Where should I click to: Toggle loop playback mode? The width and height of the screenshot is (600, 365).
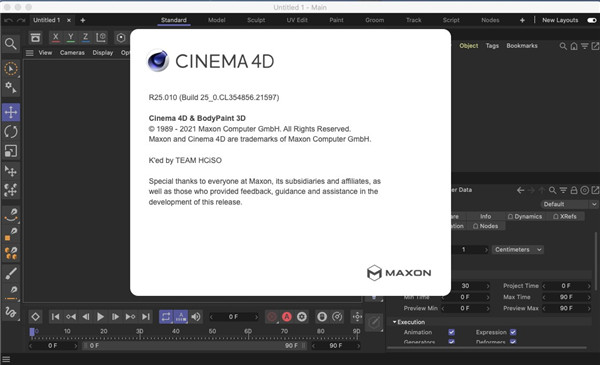point(166,317)
